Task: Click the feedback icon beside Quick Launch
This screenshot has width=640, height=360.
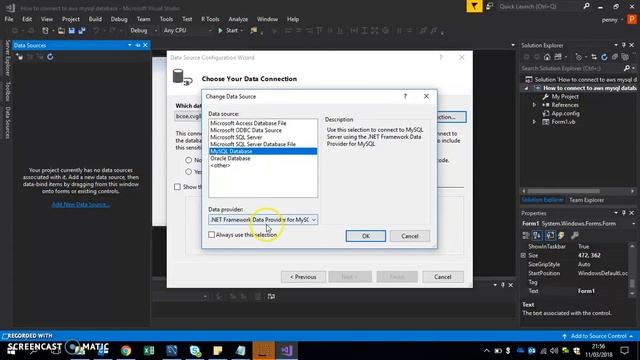Action: (x=489, y=6)
